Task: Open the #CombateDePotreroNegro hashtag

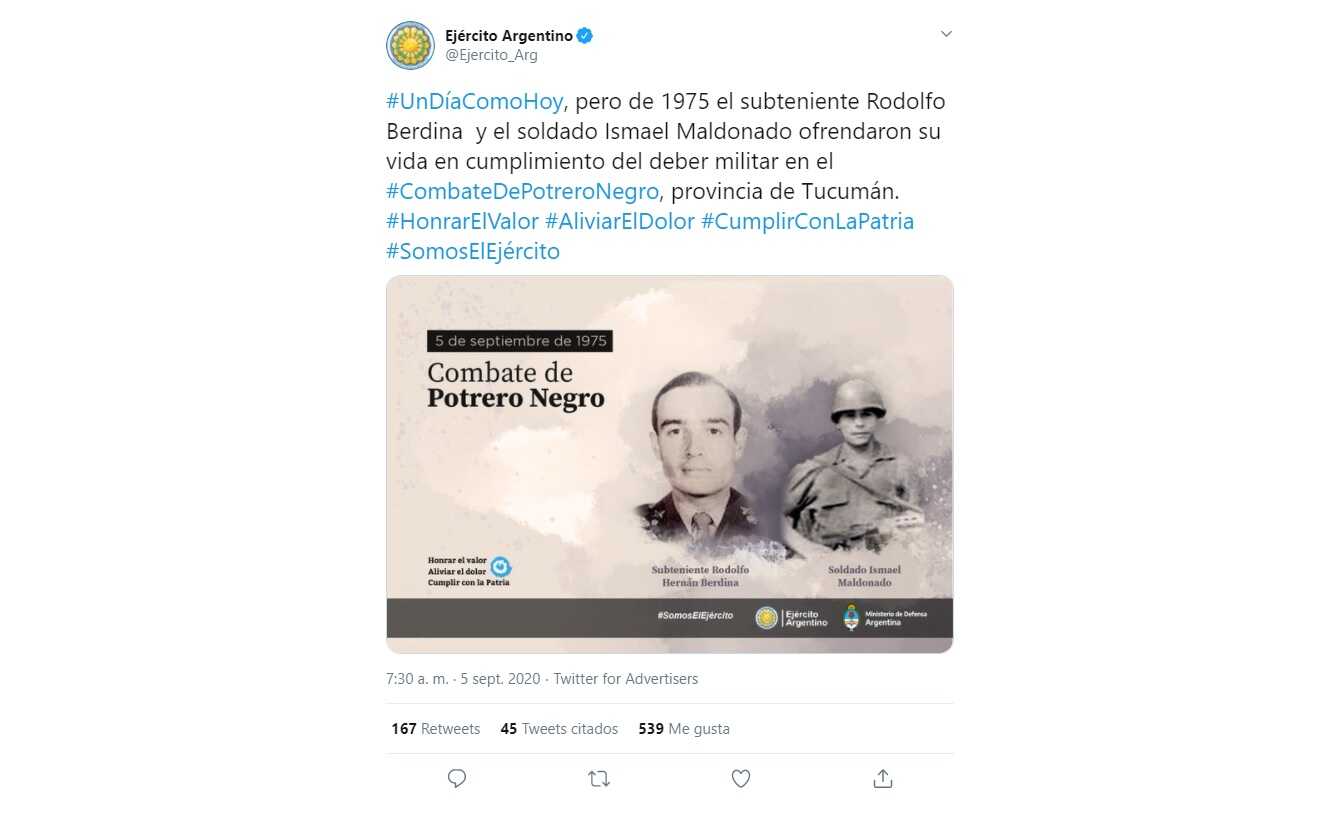Action: tap(522, 191)
